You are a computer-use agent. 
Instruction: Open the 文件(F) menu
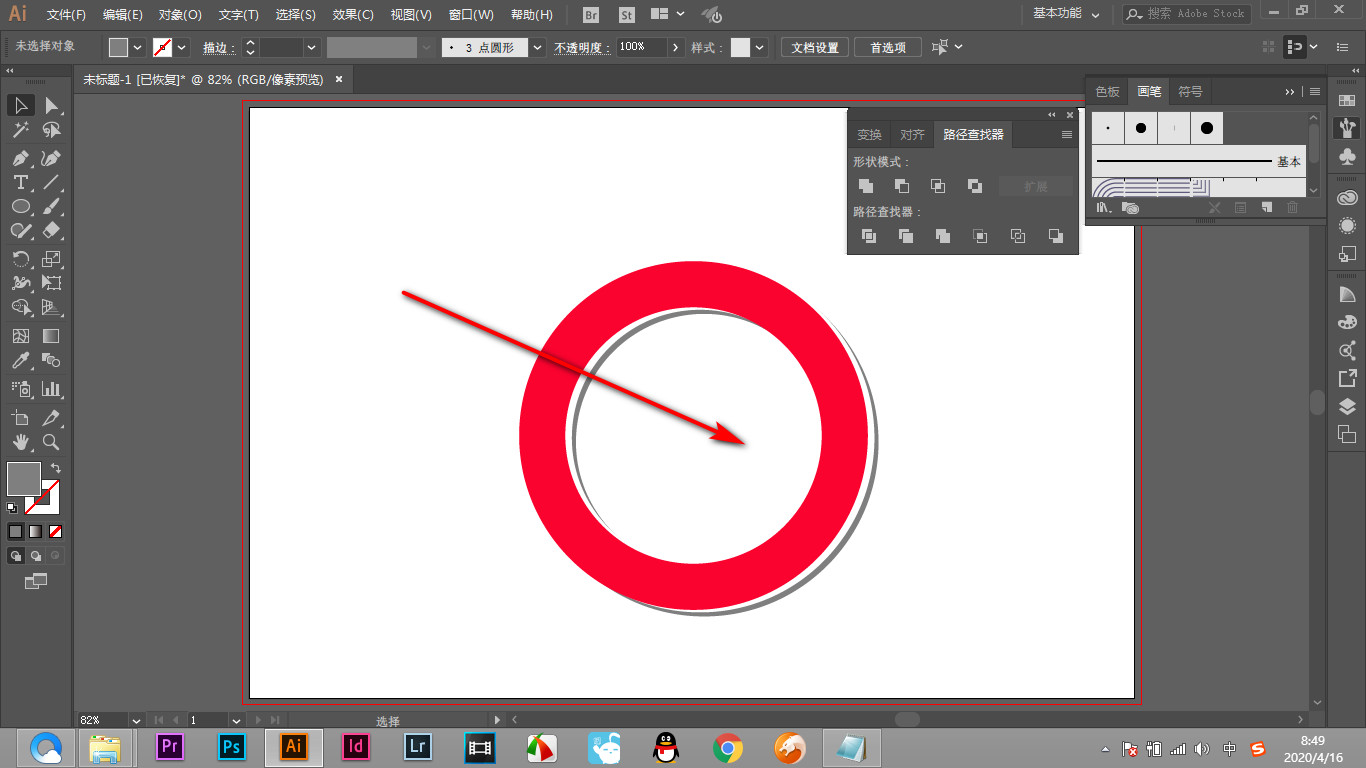[x=66, y=15]
